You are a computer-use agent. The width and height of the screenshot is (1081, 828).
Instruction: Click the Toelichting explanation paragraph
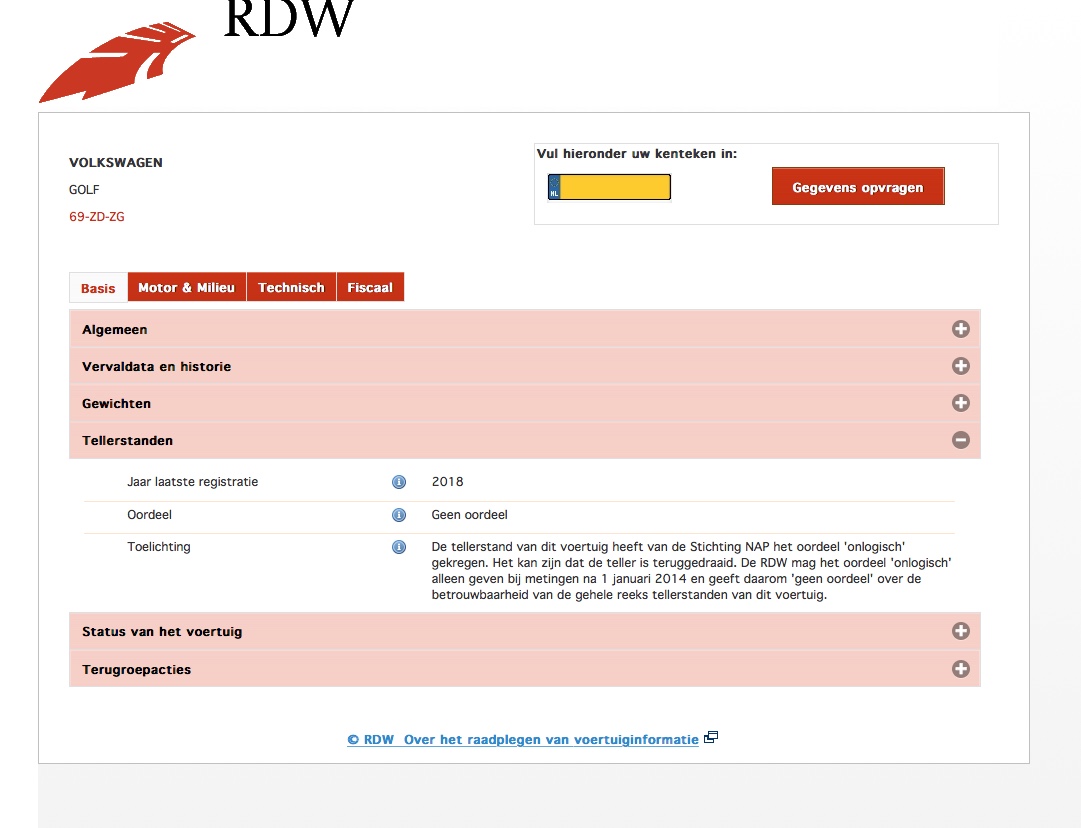coord(691,571)
